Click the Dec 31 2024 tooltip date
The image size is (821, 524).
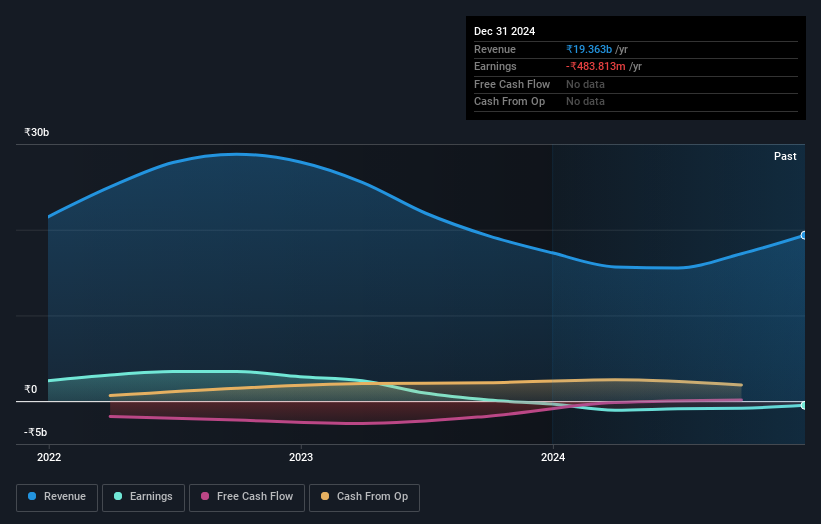point(504,31)
